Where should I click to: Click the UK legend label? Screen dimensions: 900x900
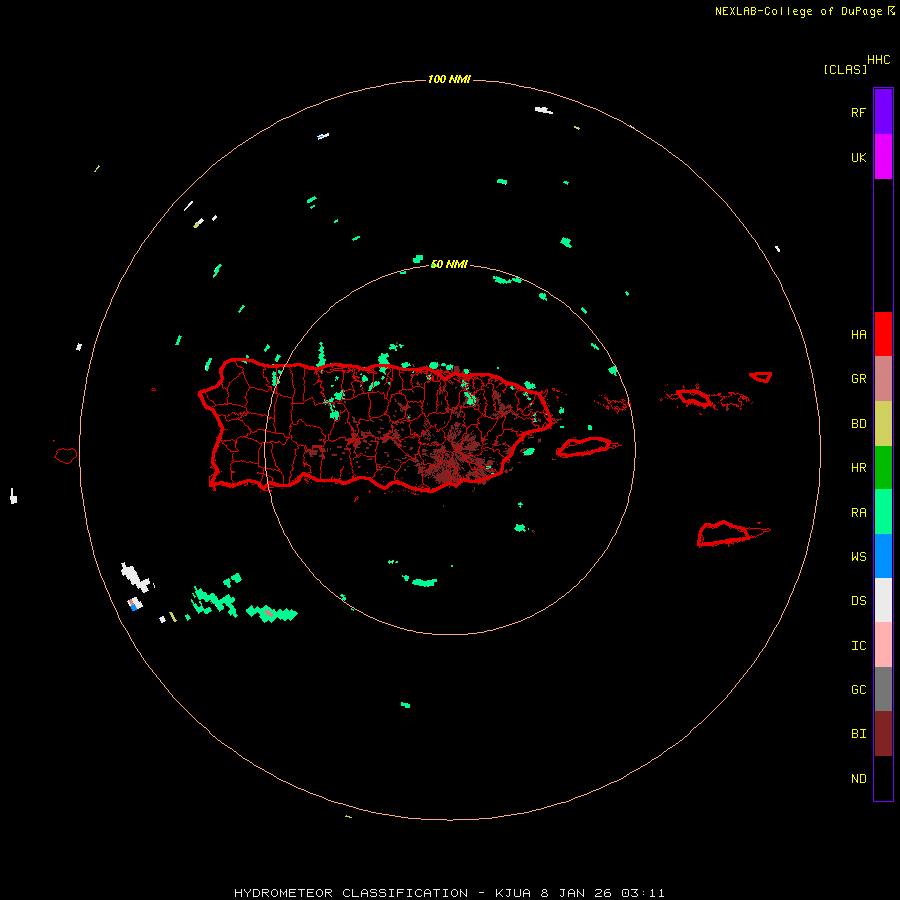858,158
